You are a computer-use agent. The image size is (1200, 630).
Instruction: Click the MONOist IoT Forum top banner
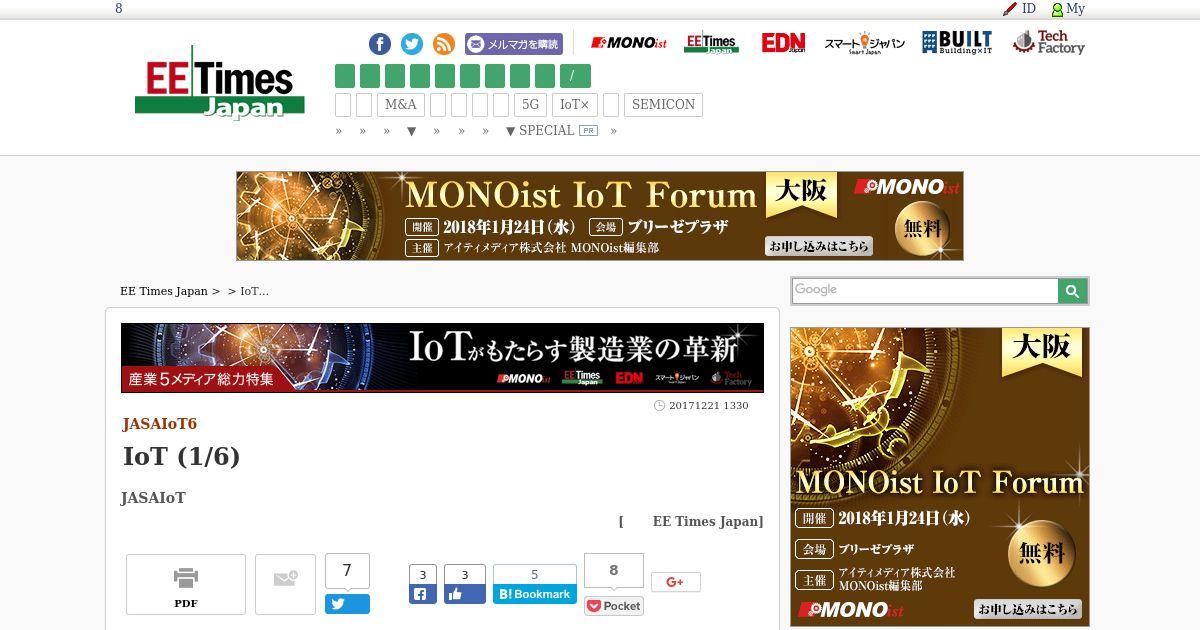tap(600, 216)
